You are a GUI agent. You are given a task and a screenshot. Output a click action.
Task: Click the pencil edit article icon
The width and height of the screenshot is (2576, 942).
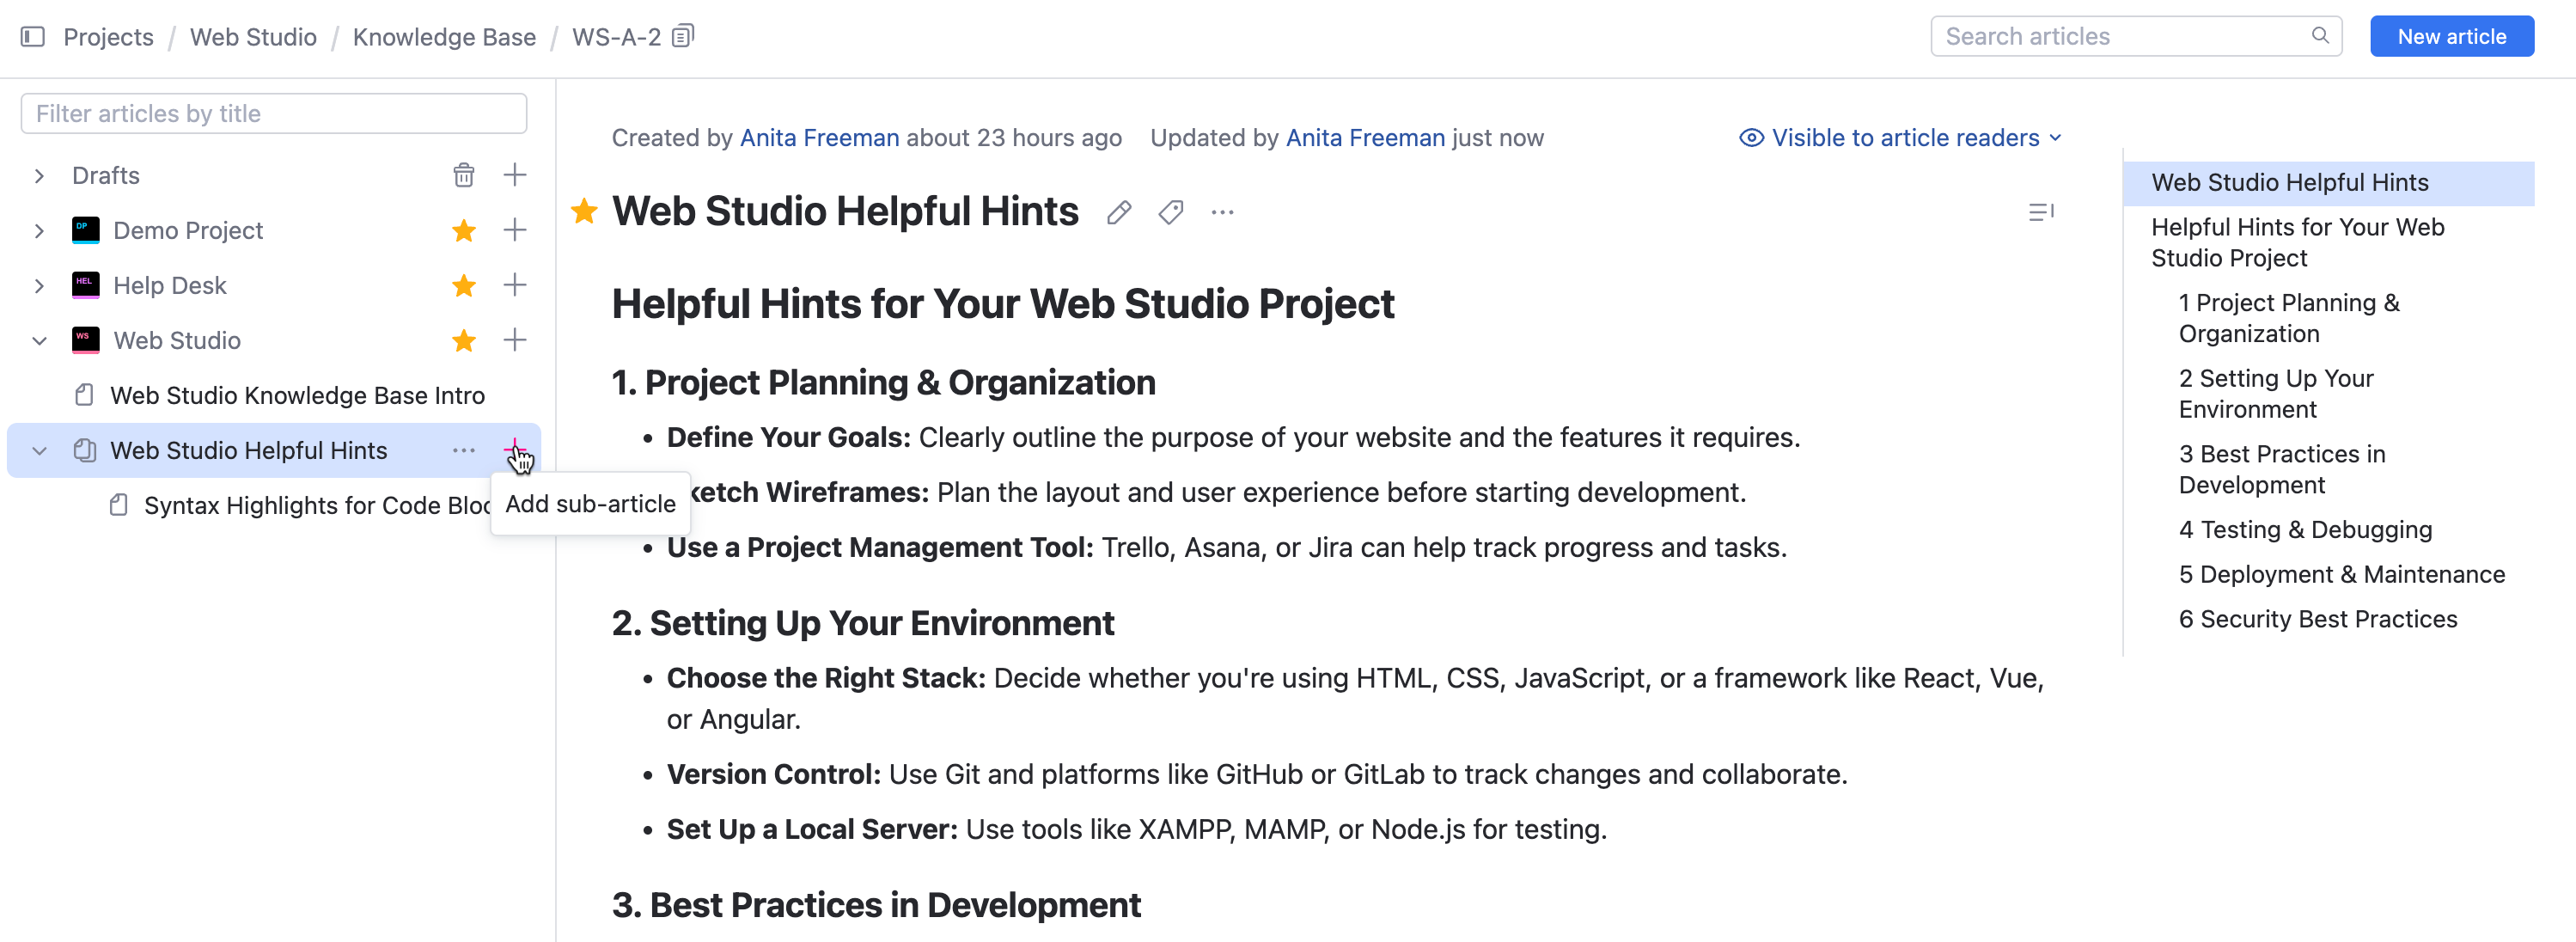coord(1119,212)
